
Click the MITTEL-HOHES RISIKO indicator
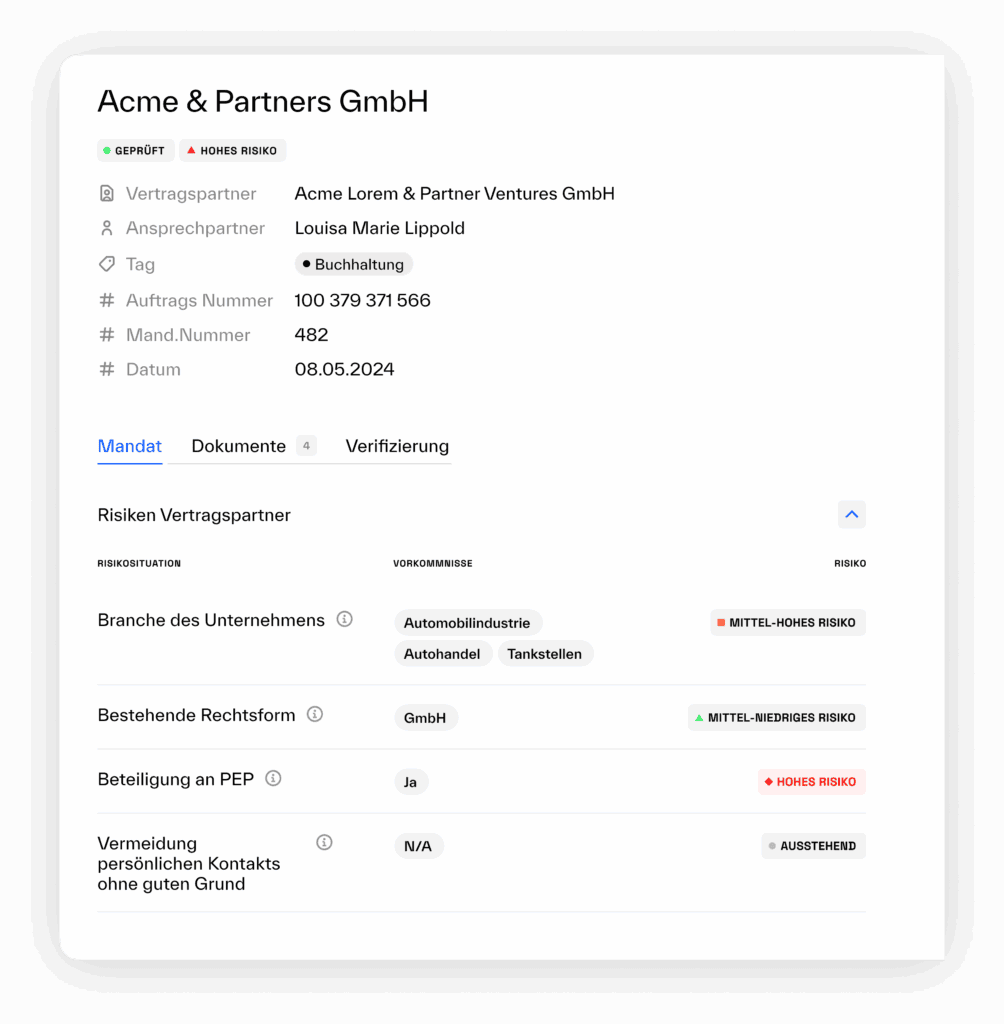787,622
